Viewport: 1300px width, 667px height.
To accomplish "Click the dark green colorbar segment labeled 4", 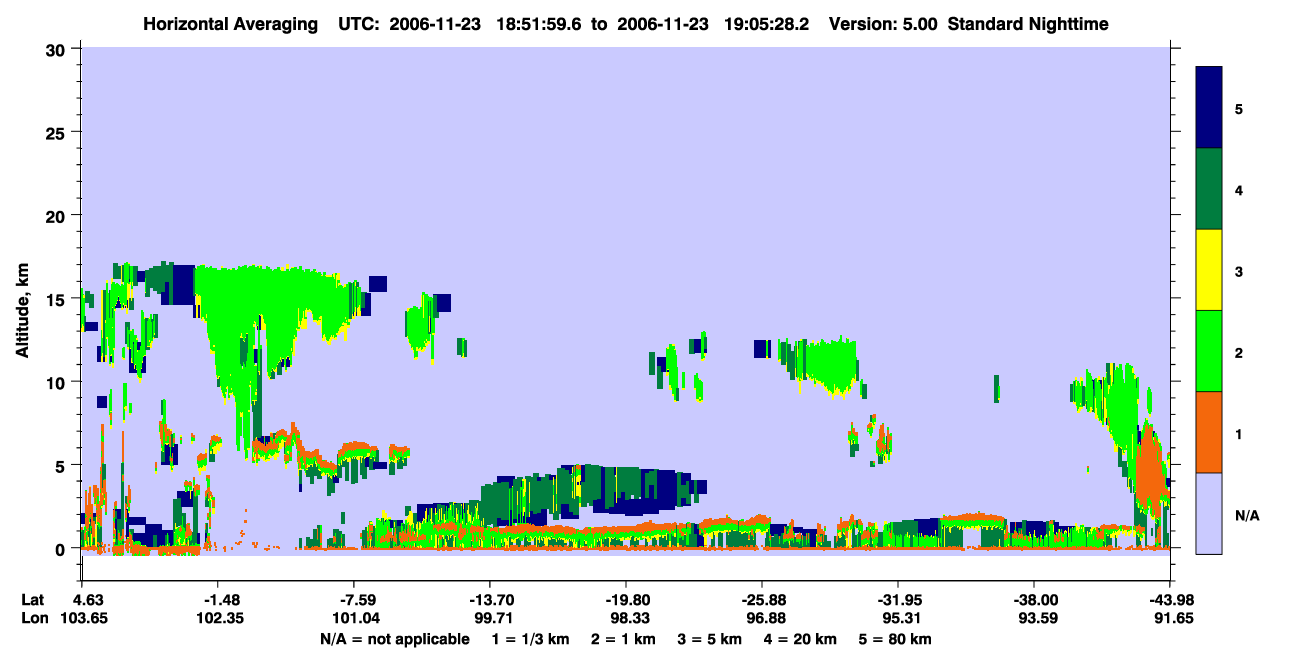I will click(1209, 189).
